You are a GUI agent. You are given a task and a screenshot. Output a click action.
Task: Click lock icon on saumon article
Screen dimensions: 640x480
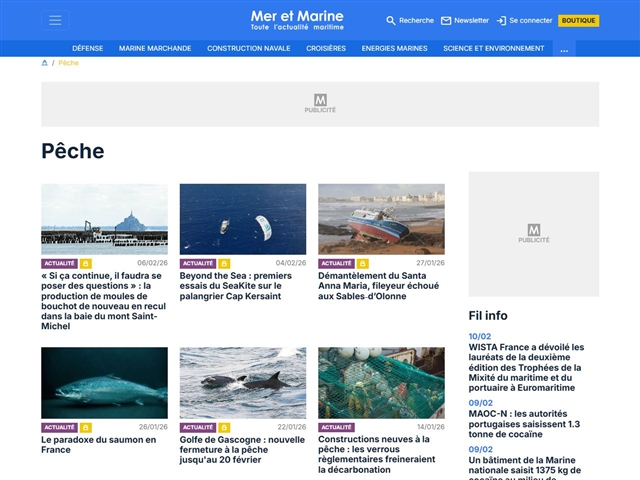[x=86, y=427]
